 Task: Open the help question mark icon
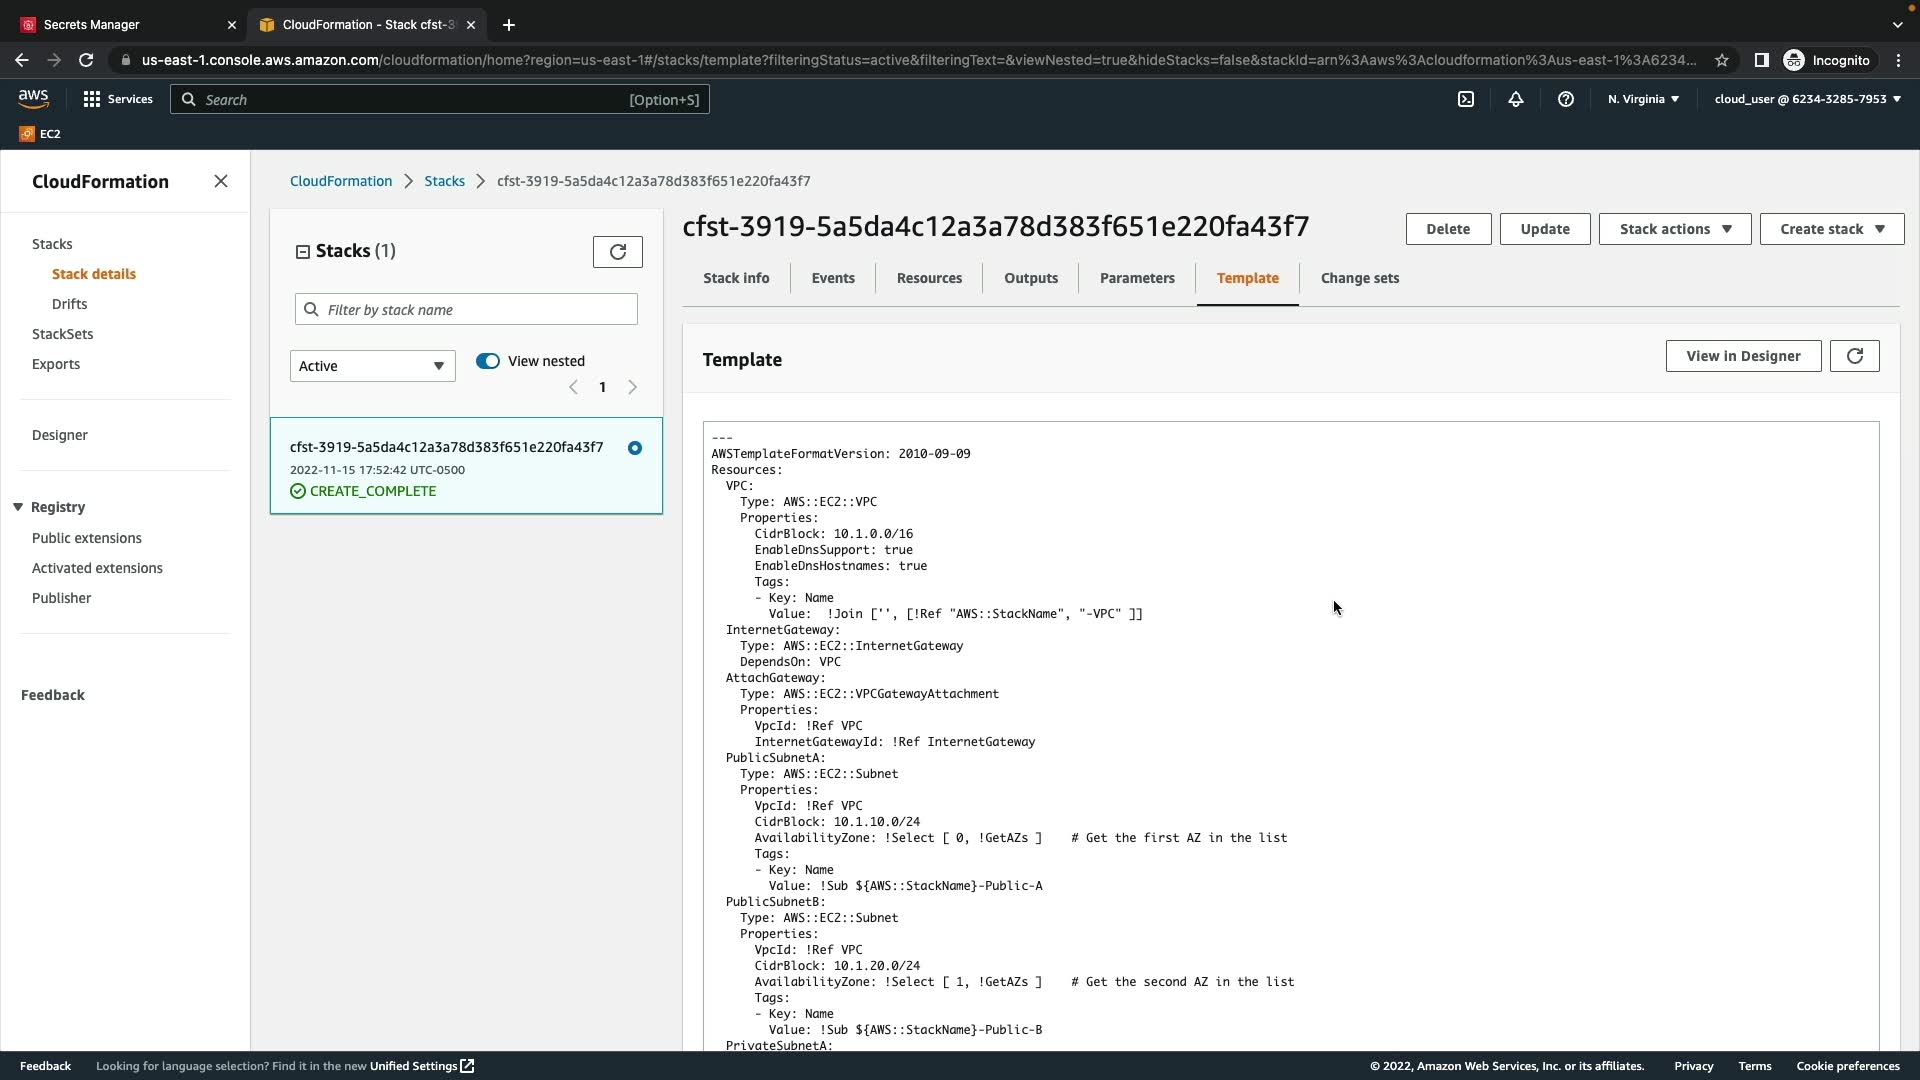[1566, 99]
